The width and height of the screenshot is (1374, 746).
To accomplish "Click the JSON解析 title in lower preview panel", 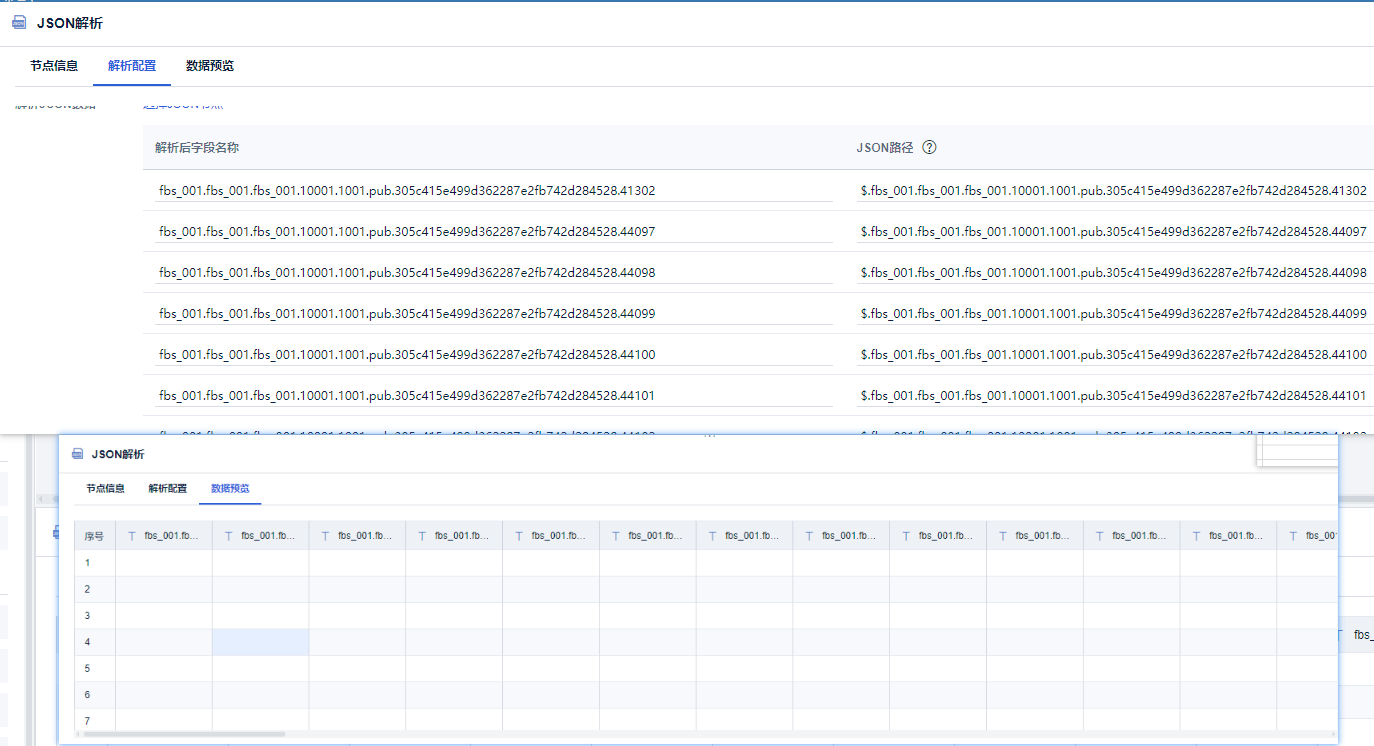I will (x=118, y=454).
